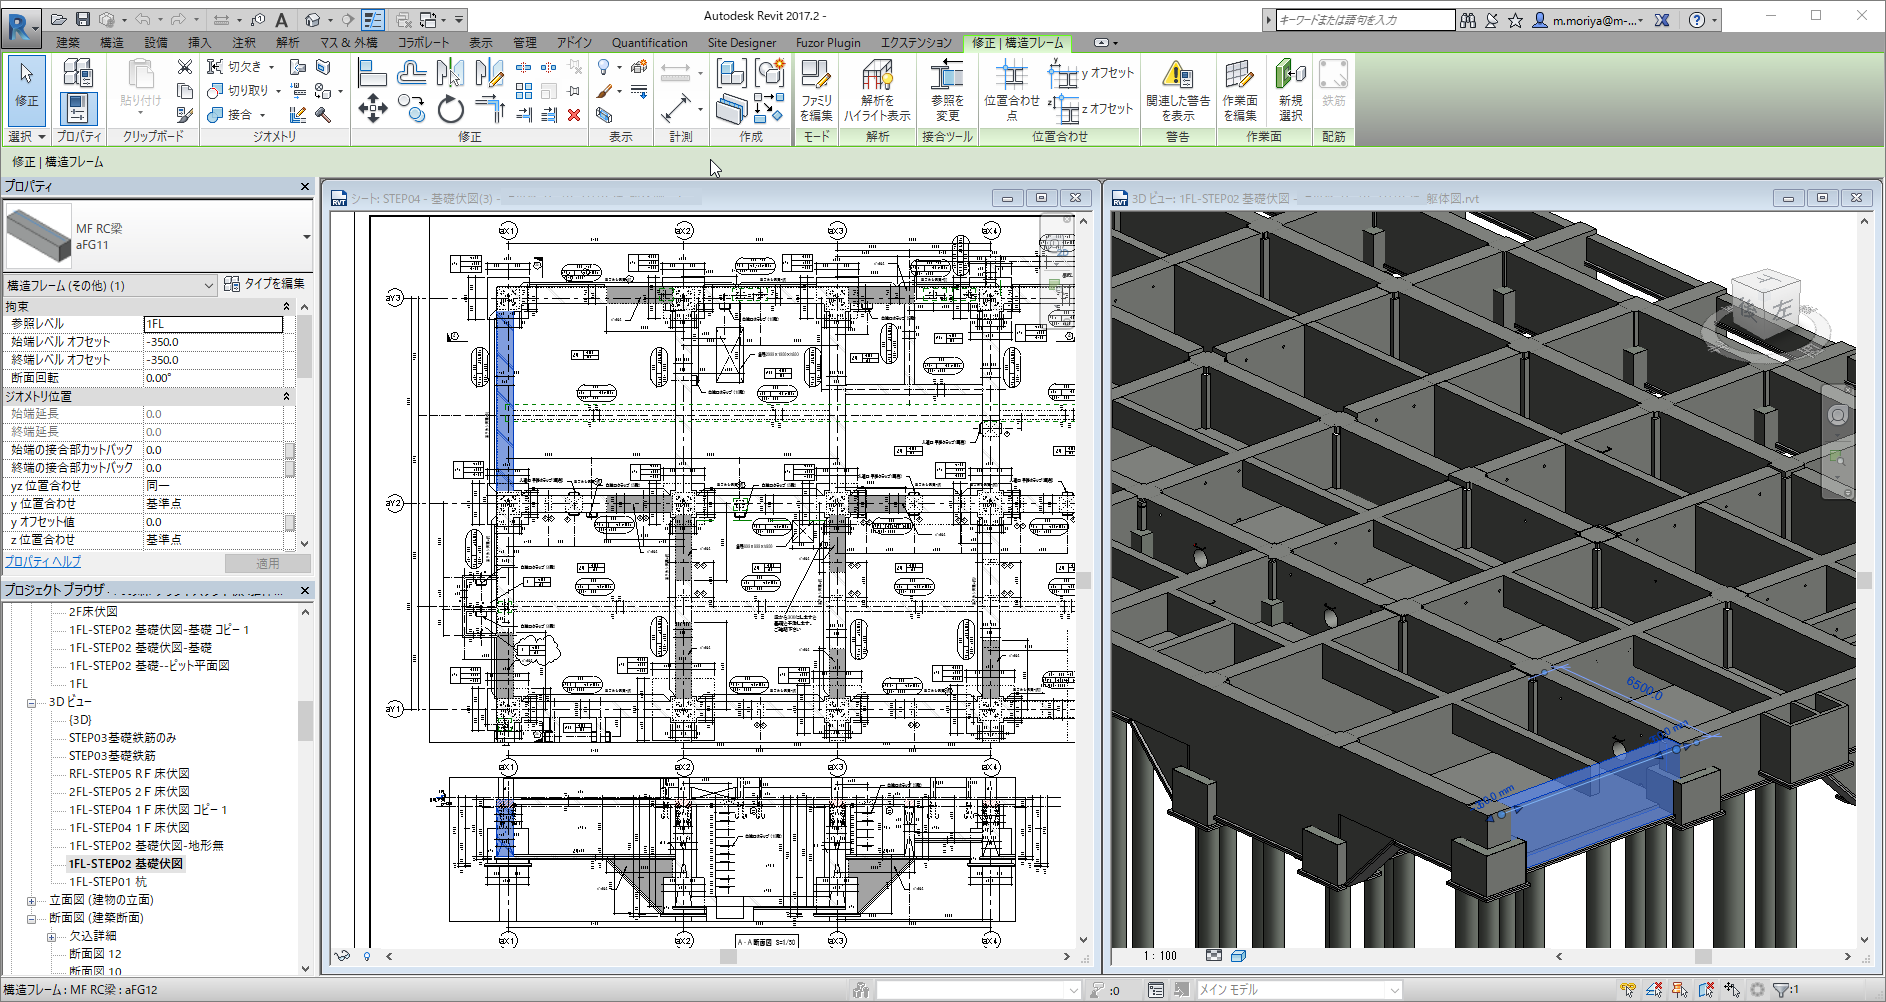This screenshot has width=1886, height=1002.
Task: Click the 新規選択 button
Action: tap(1291, 90)
